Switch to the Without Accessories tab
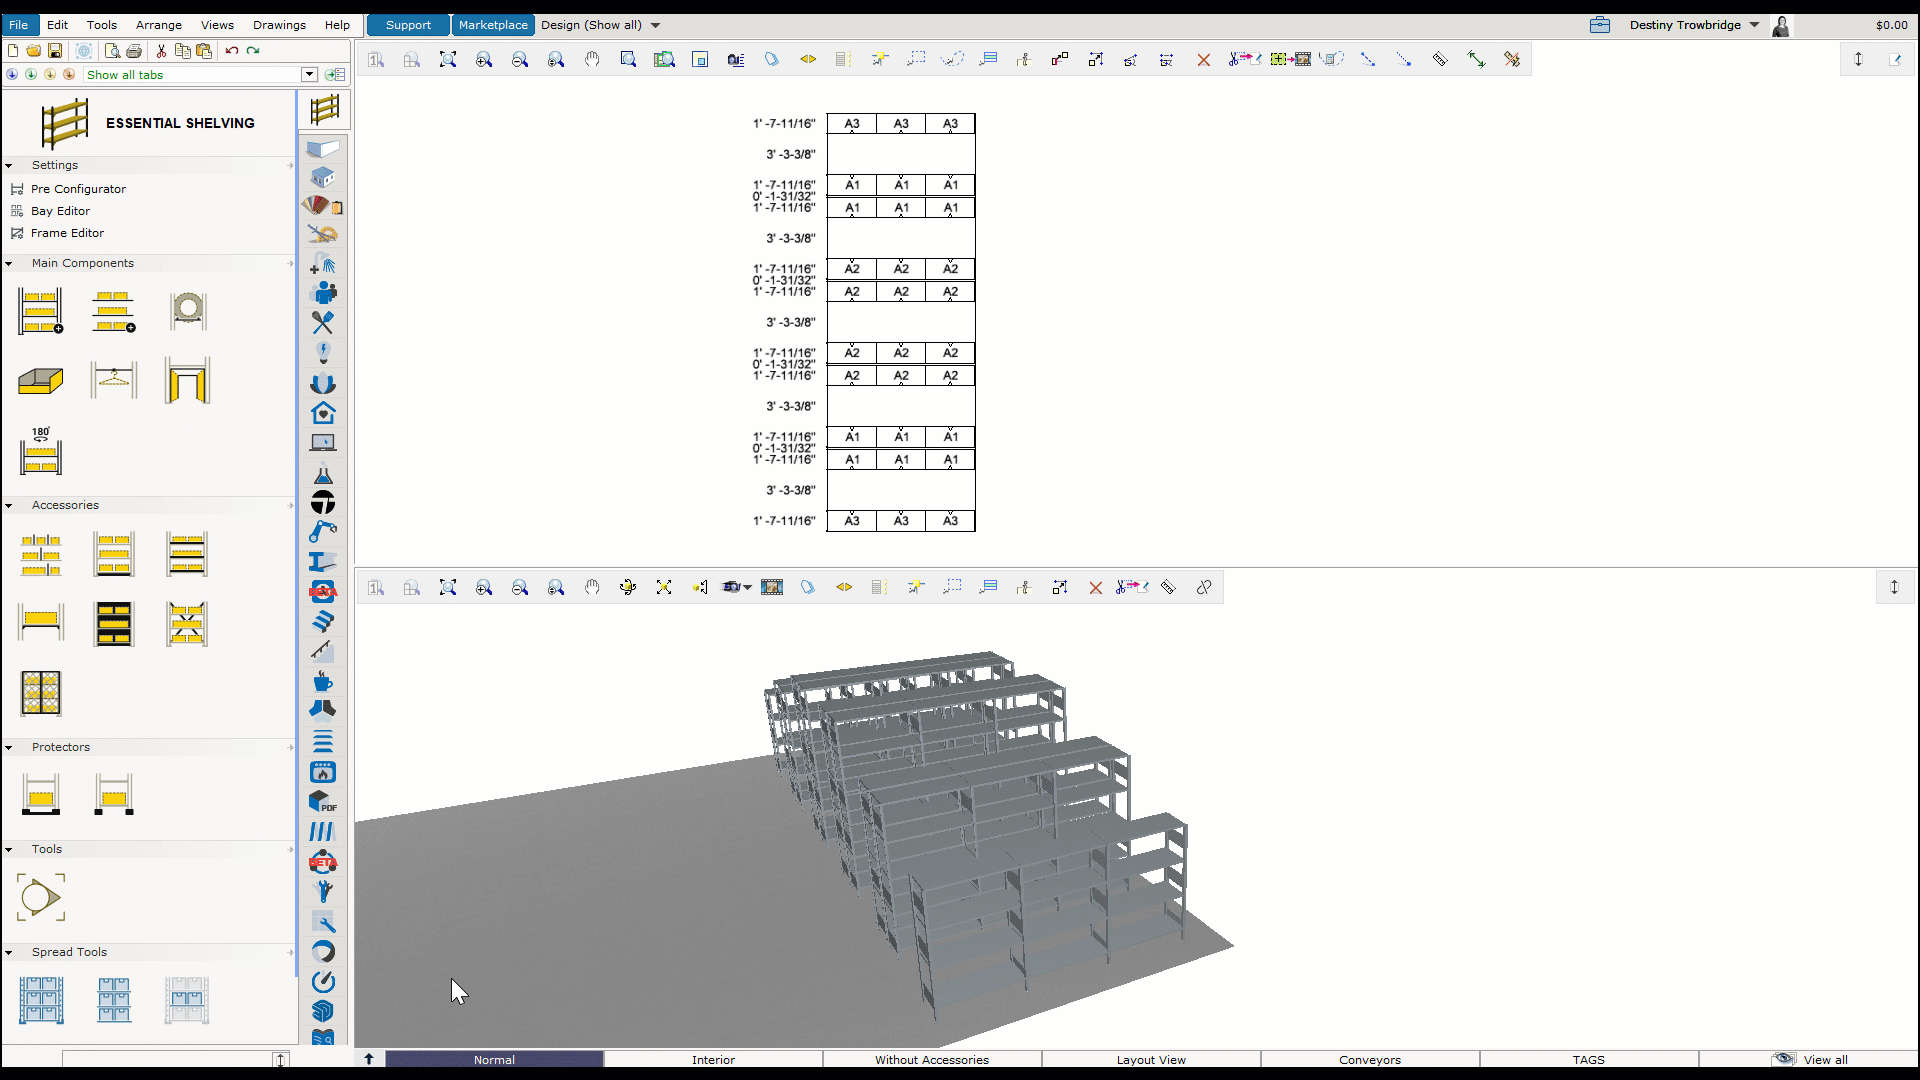Screen dimensions: 1920x1080 932,1060
